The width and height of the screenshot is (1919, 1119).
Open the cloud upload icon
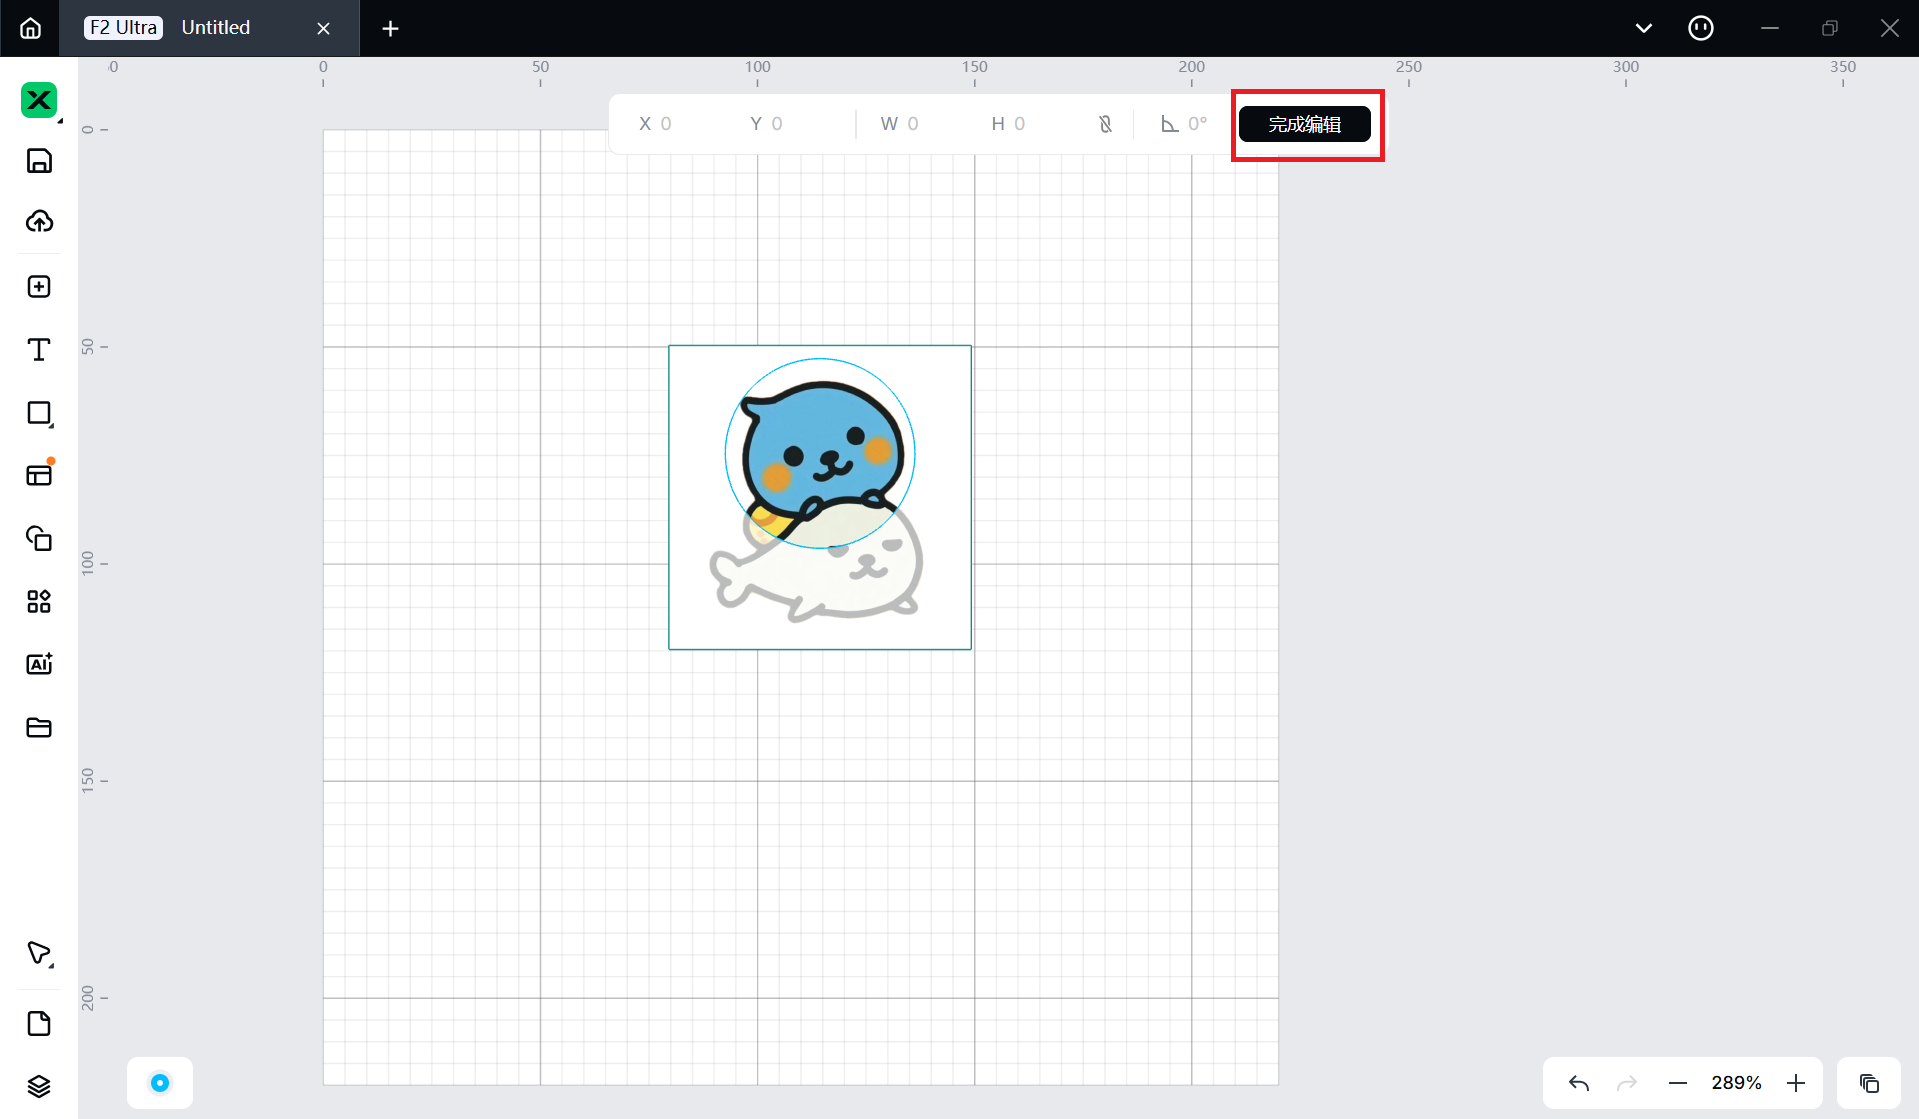coord(39,222)
